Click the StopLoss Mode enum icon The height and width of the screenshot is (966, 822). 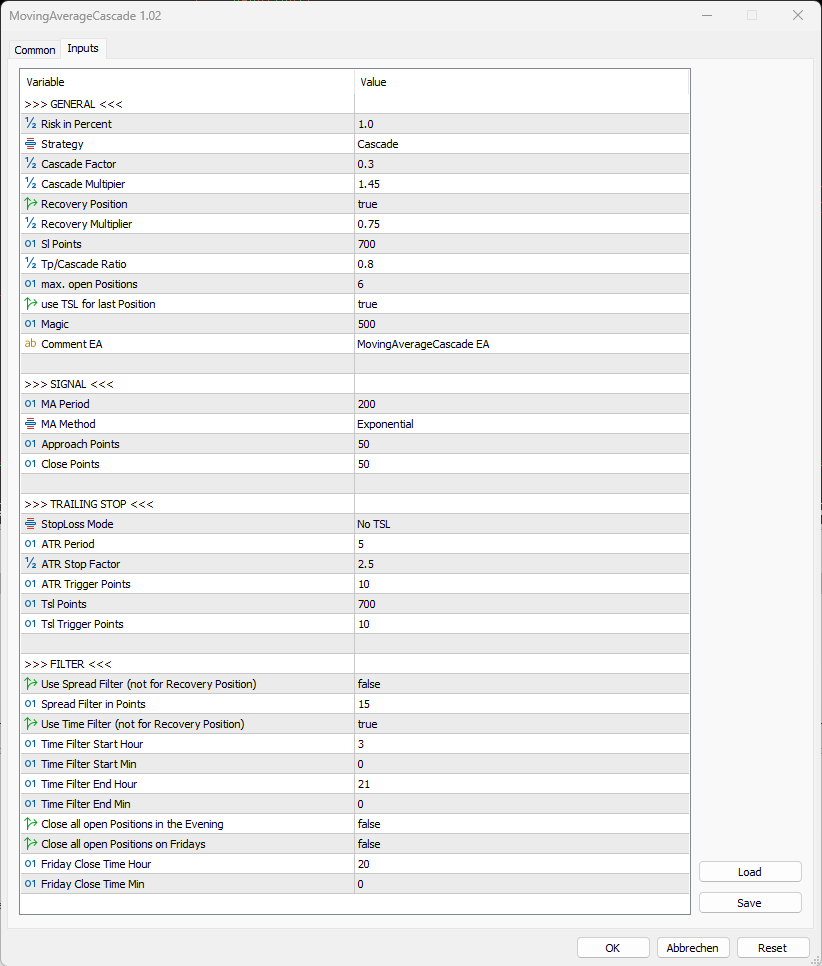pyautogui.click(x=31, y=524)
